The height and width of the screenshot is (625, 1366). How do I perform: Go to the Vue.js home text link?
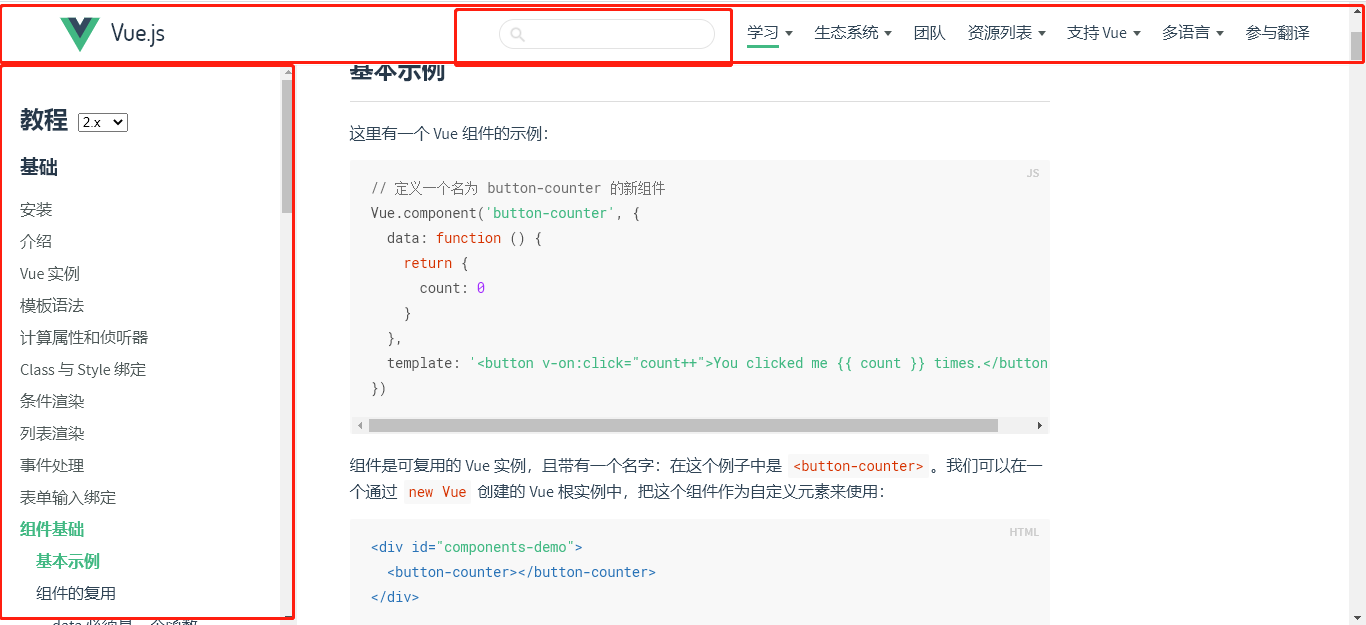138,34
